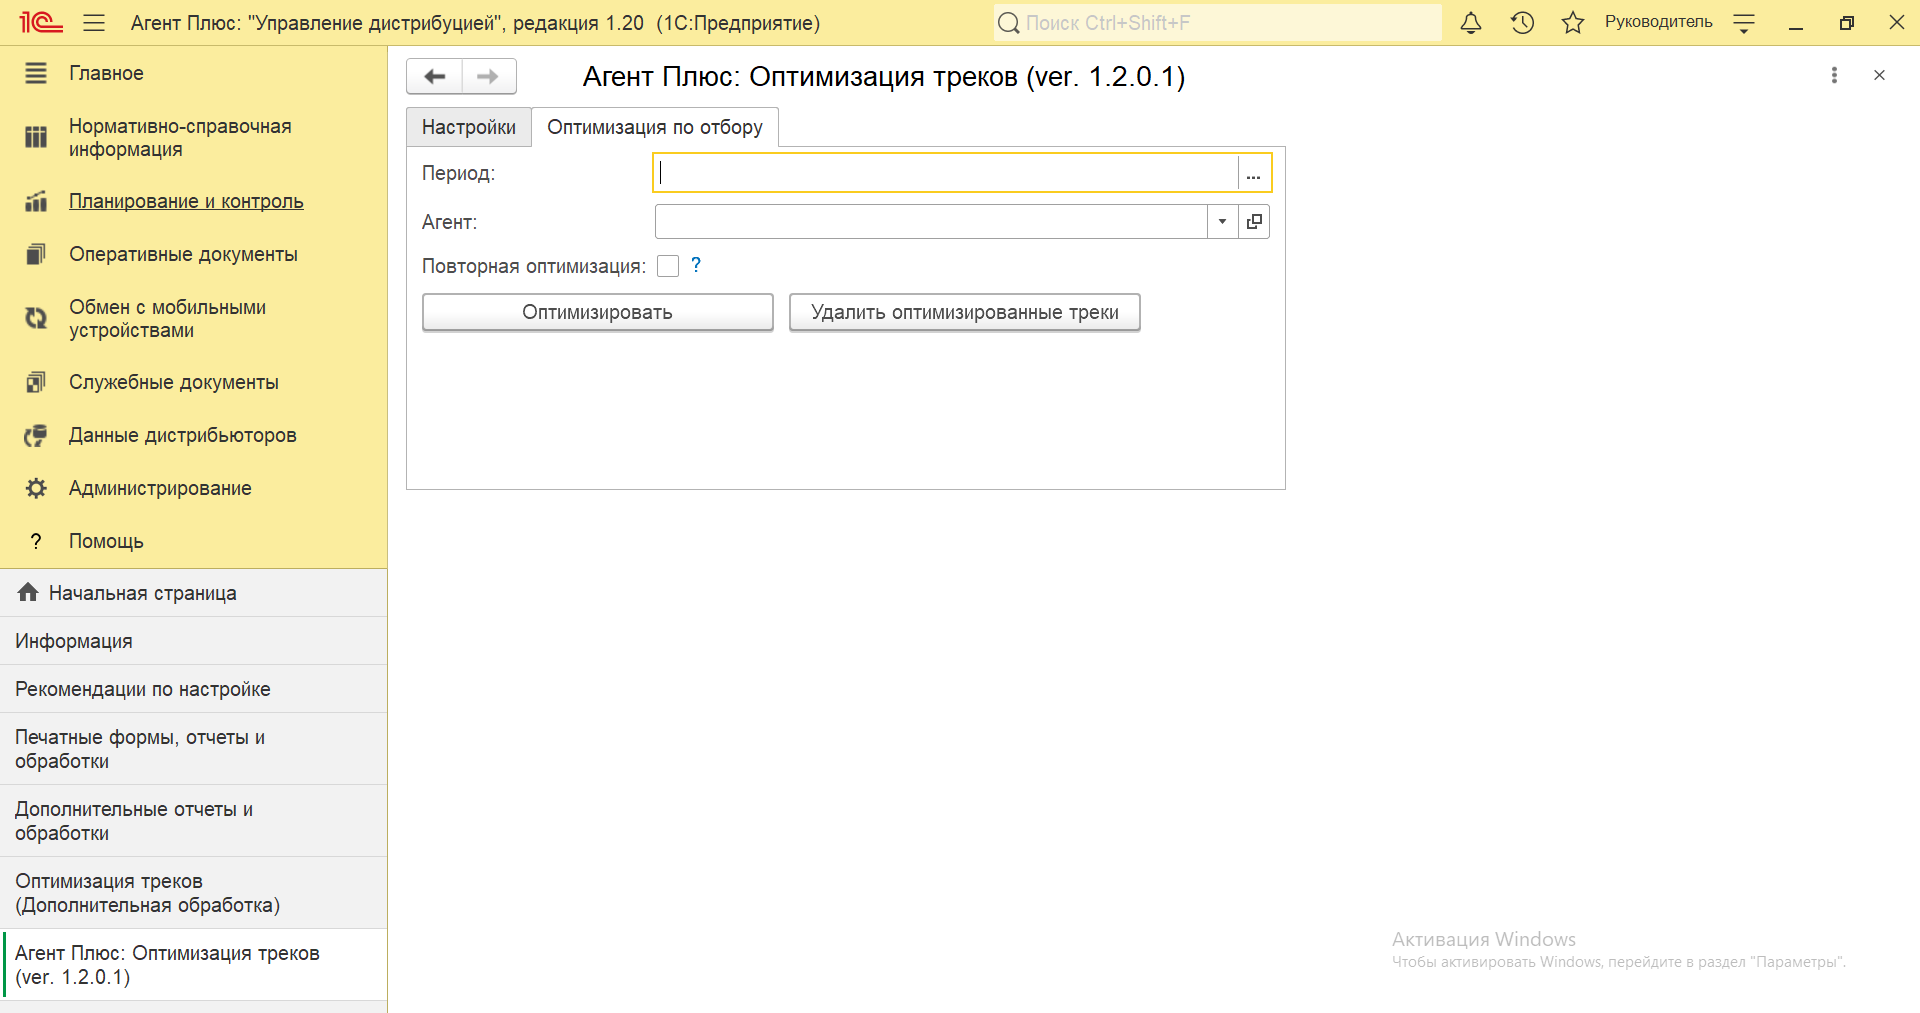Click the Оптимизировать button
The image size is (1920, 1013).
coord(597,312)
